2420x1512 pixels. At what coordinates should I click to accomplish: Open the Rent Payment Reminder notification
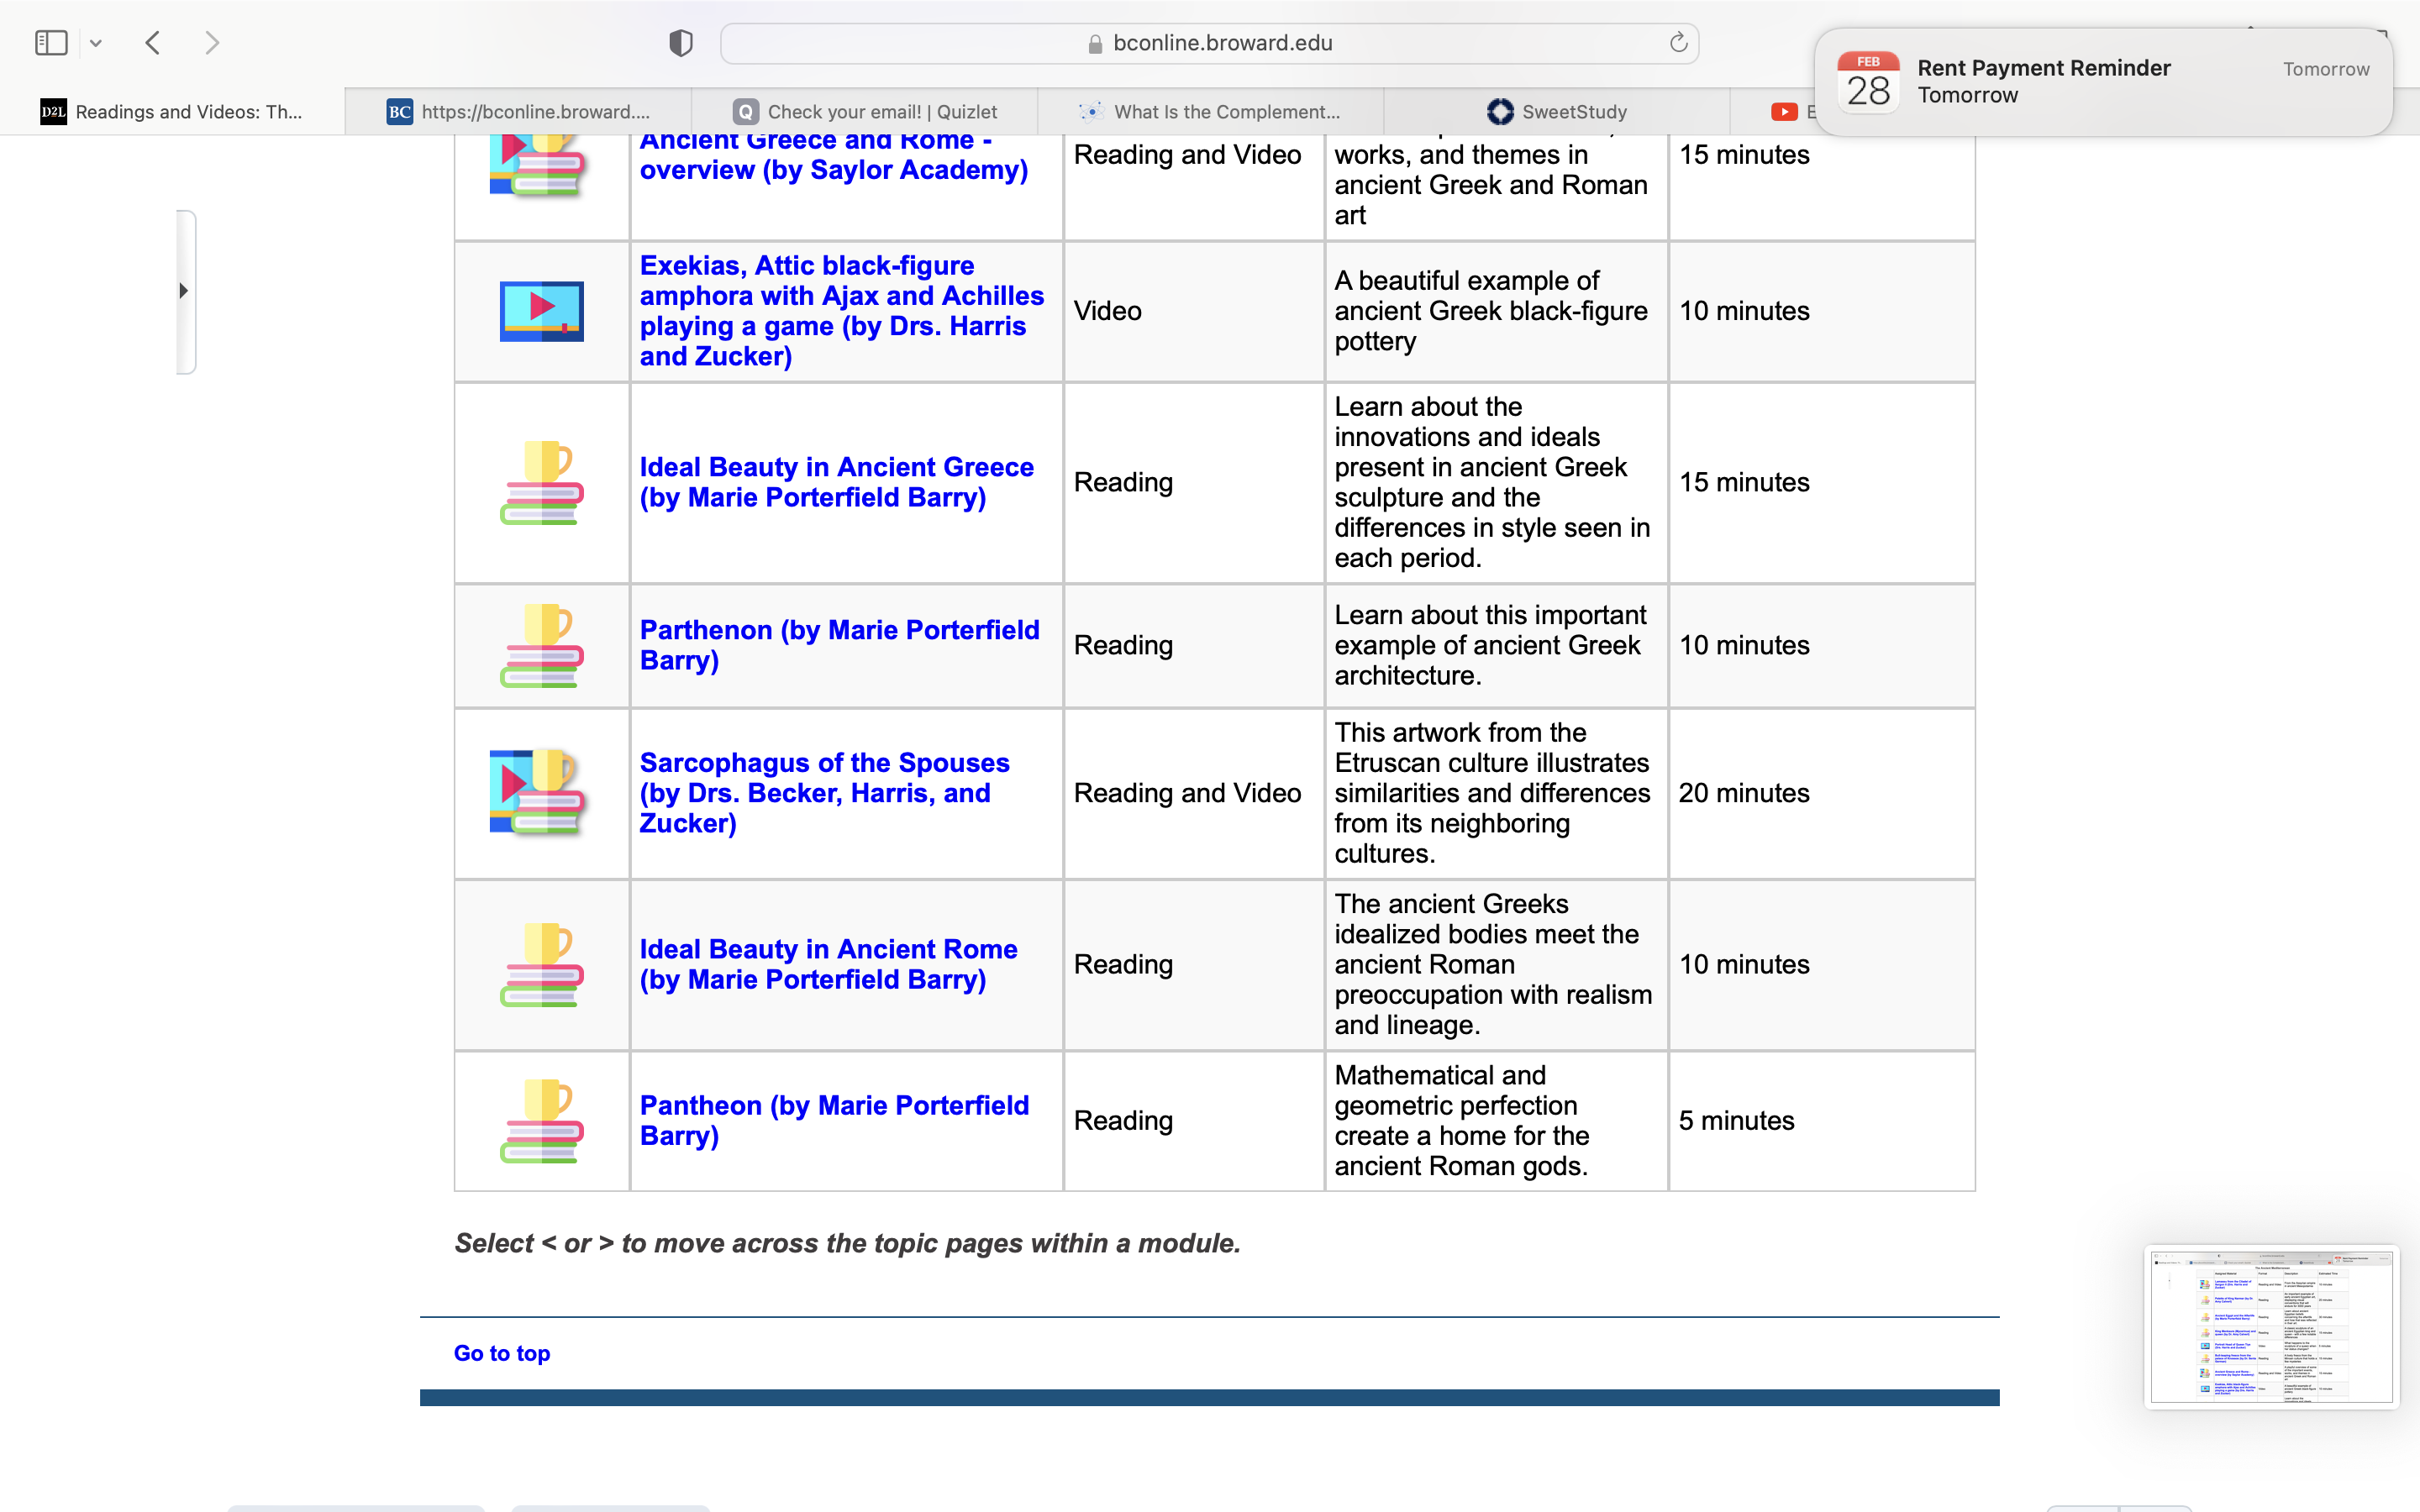coord(2103,81)
